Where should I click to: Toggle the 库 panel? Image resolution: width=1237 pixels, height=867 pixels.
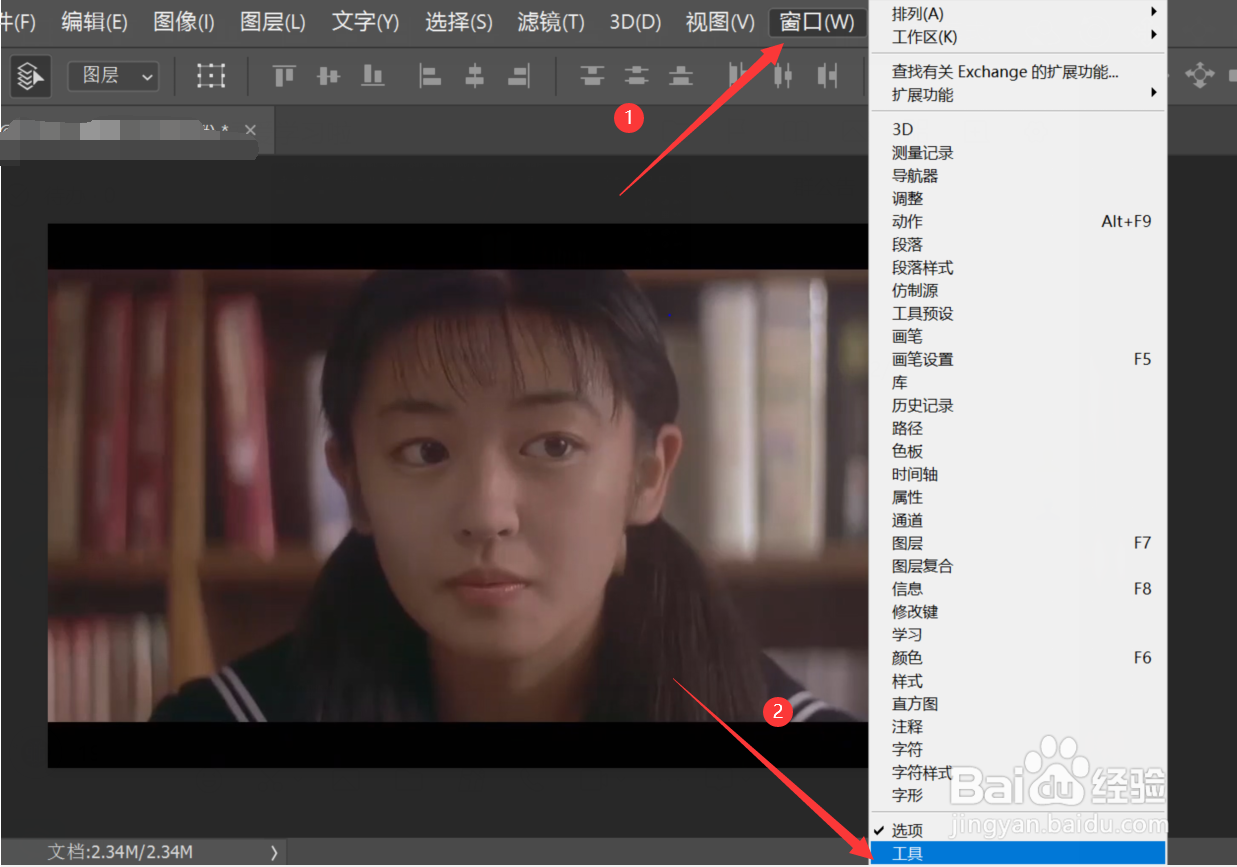1017,383
